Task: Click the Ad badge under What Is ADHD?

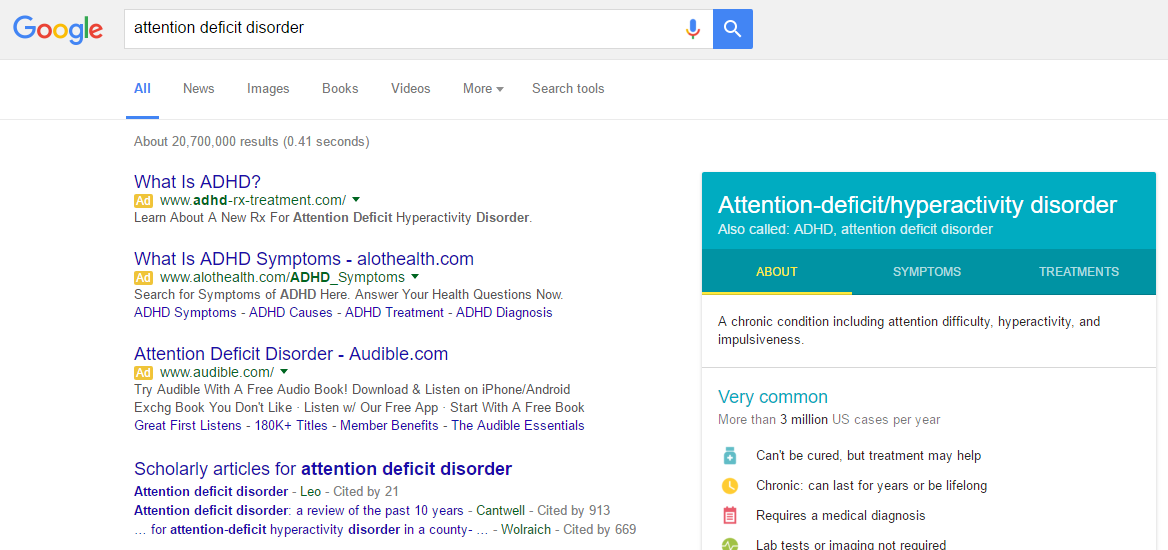Action: point(143,200)
